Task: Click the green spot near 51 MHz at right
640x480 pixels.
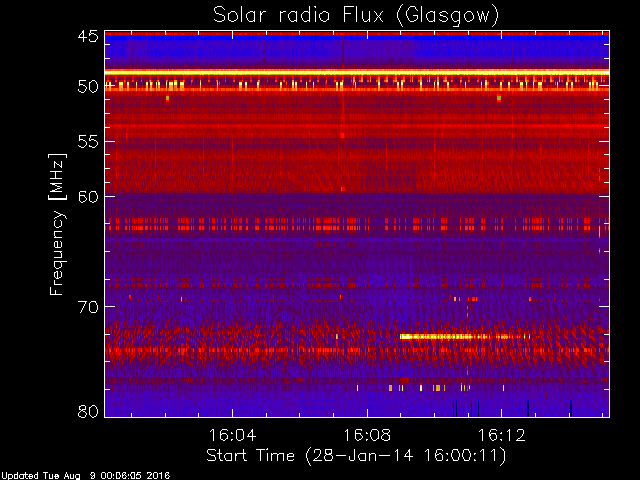Action: (x=499, y=98)
